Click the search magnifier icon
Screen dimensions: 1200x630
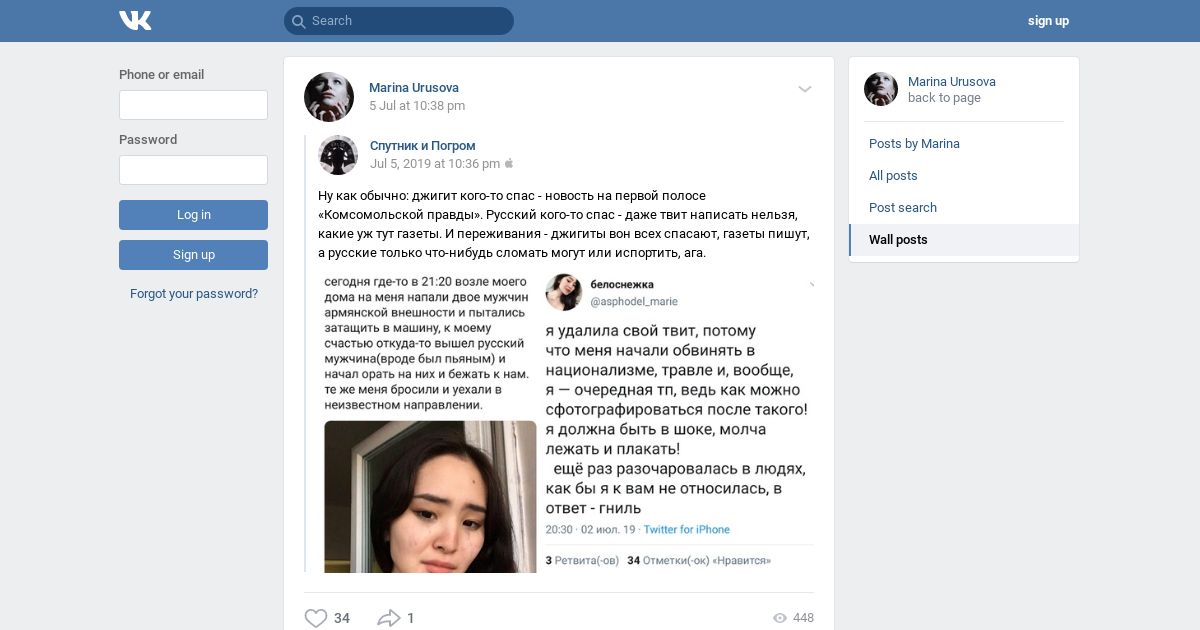(298, 21)
